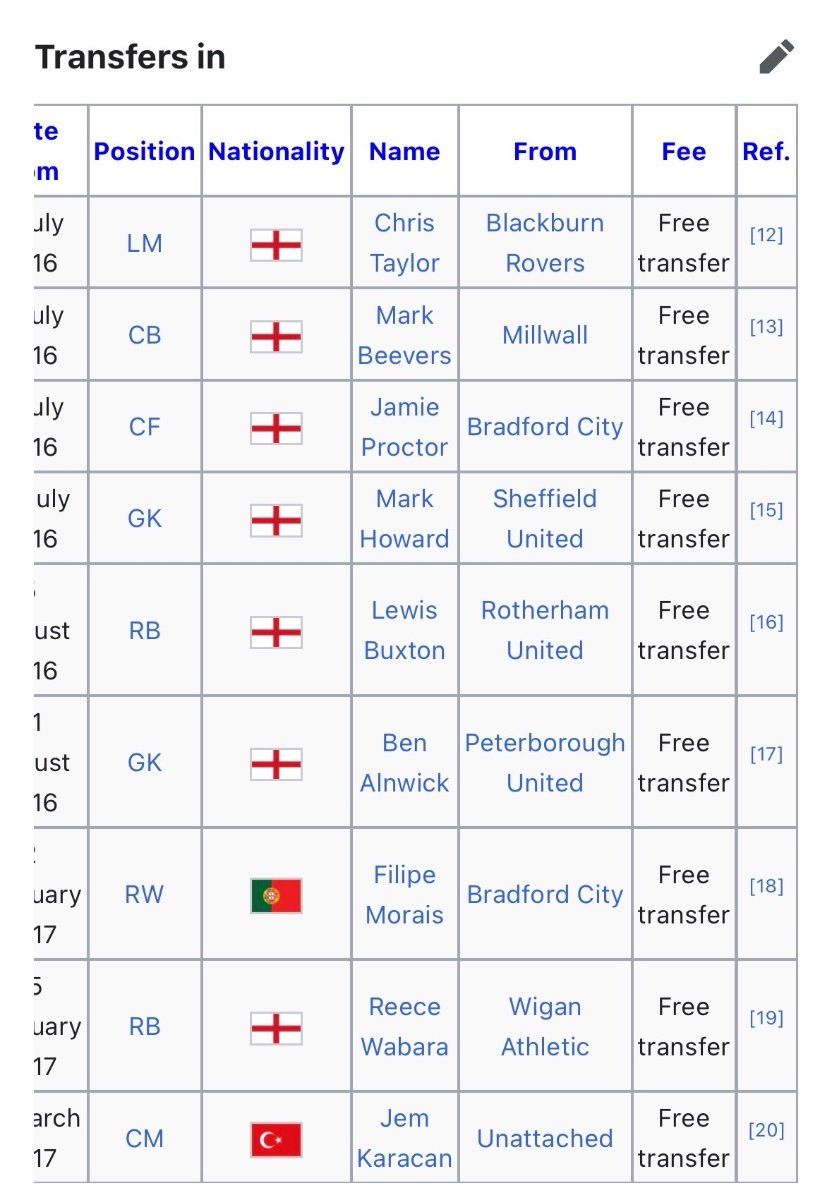Open the Blackburn Rovers club link

point(545,243)
